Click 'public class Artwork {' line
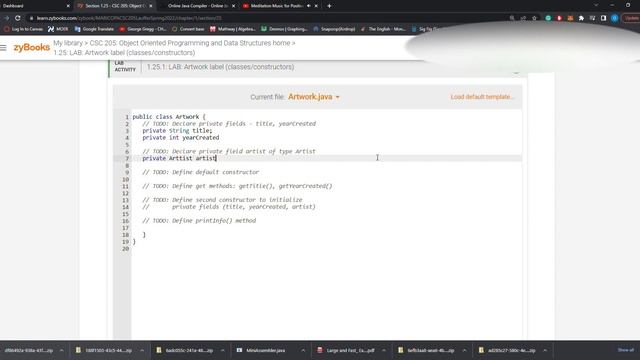640x360 pixels. [x=169, y=117]
